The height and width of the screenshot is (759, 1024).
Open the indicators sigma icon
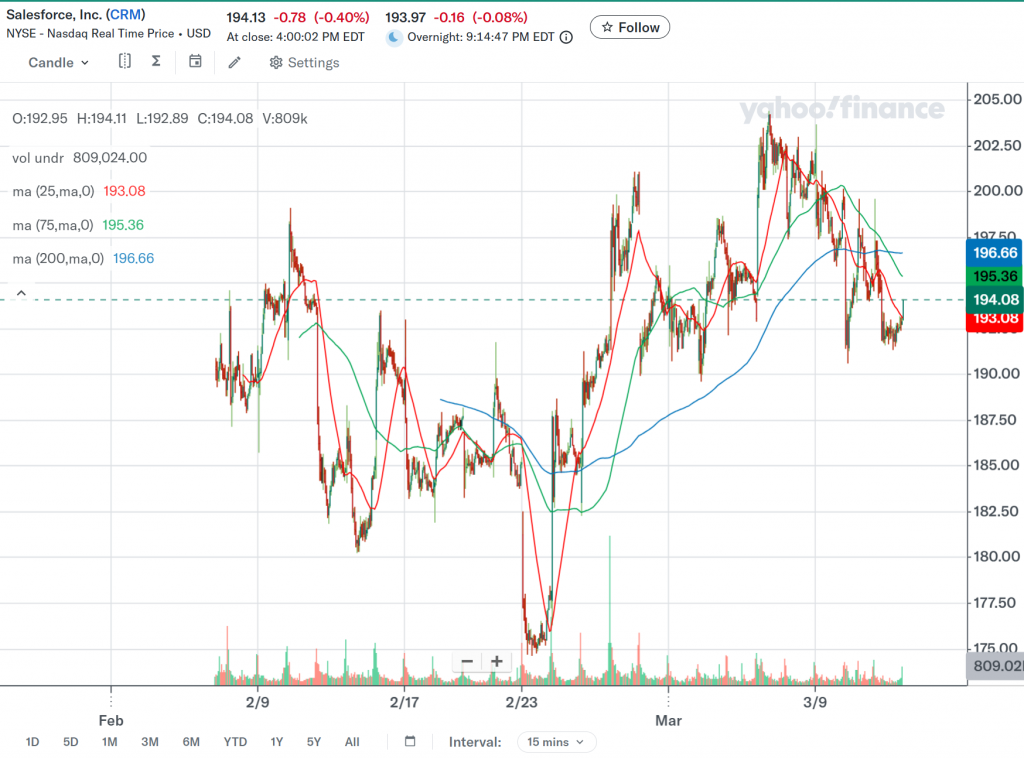pyautogui.click(x=156, y=62)
